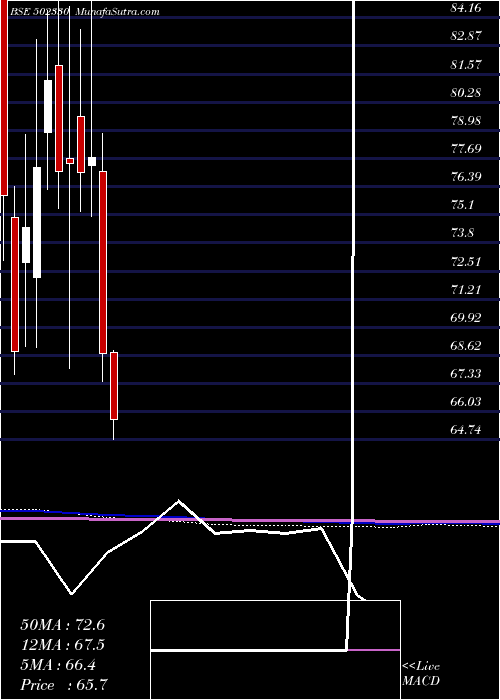Select the 84.16 price axis label
Viewport: 500px width, 700px height.
[466, 8]
